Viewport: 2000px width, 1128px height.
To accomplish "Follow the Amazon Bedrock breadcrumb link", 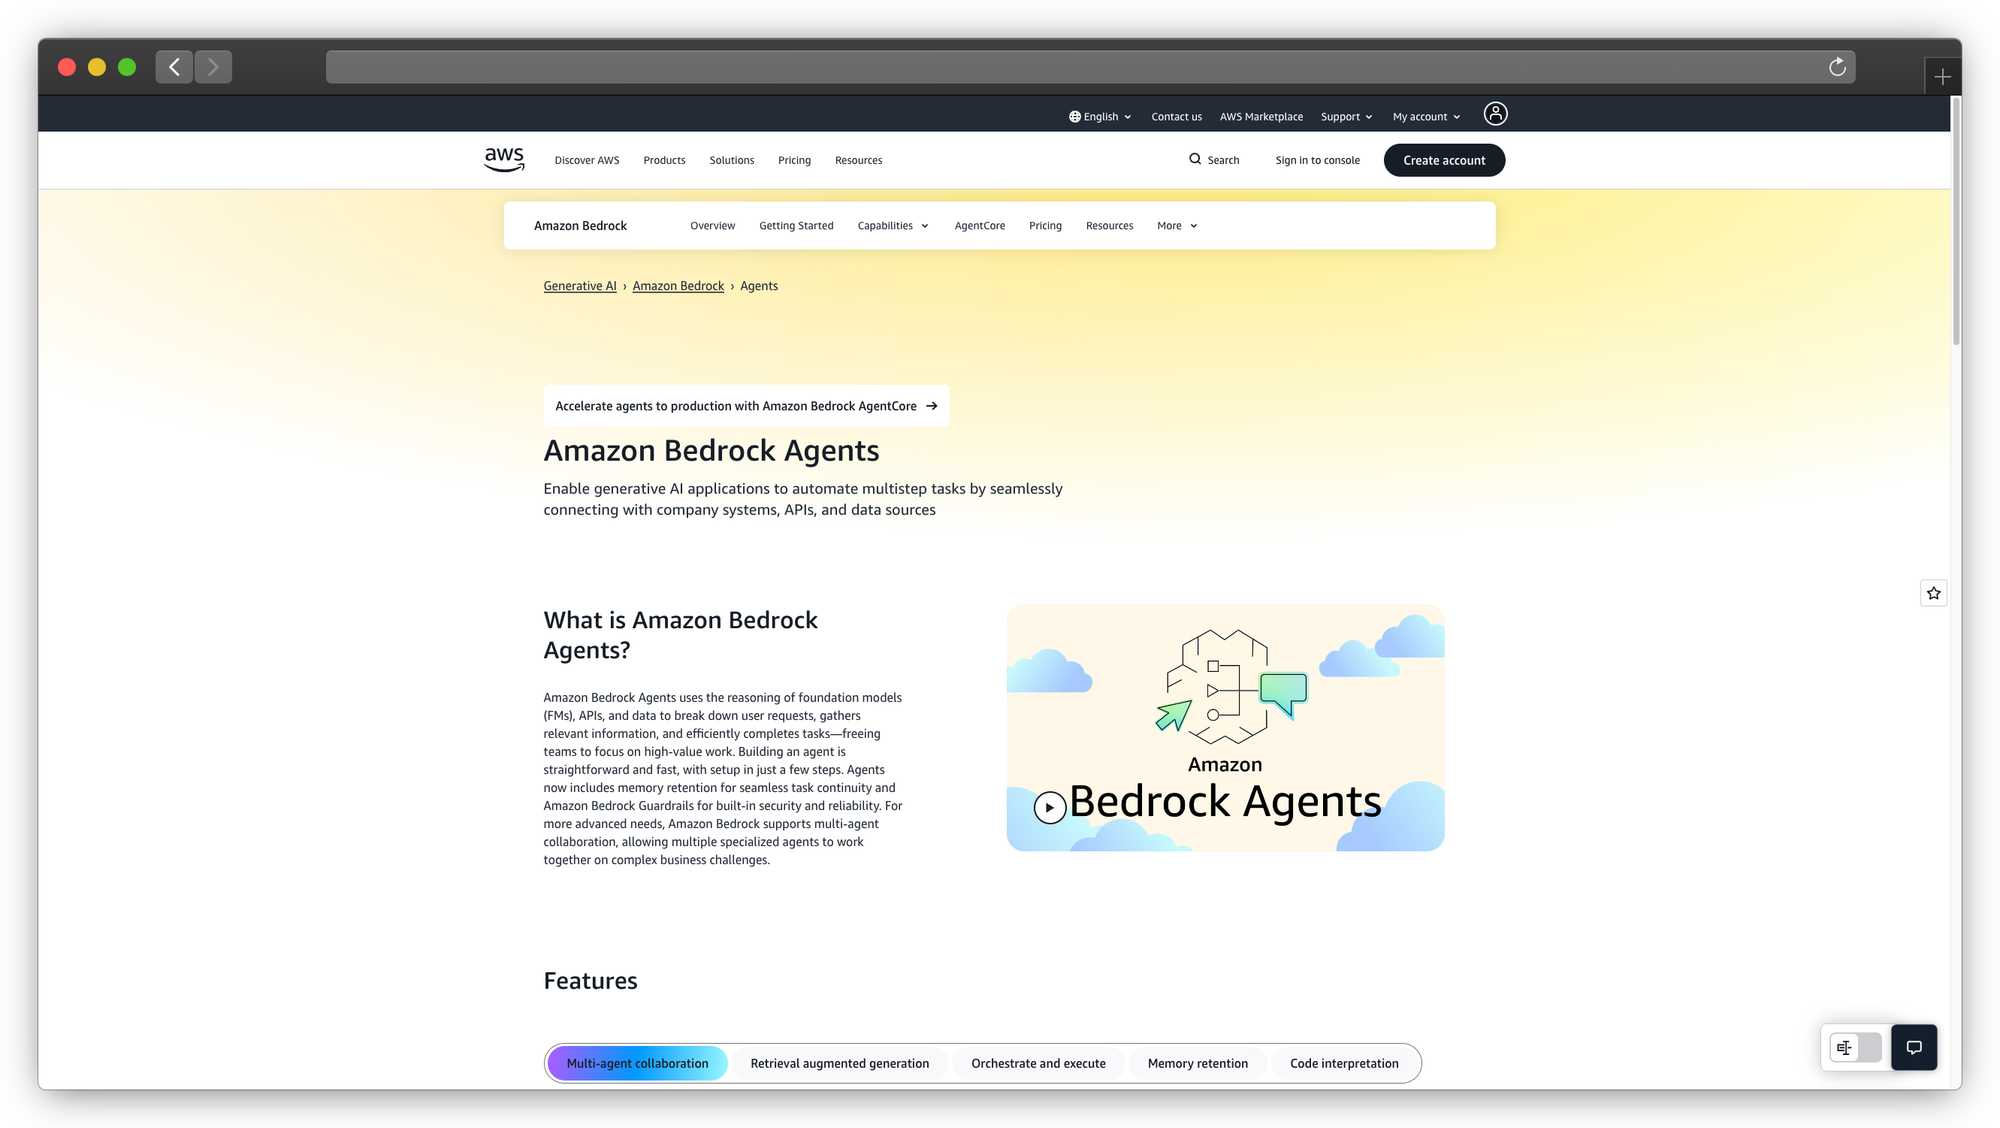I will pyautogui.click(x=678, y=286).
